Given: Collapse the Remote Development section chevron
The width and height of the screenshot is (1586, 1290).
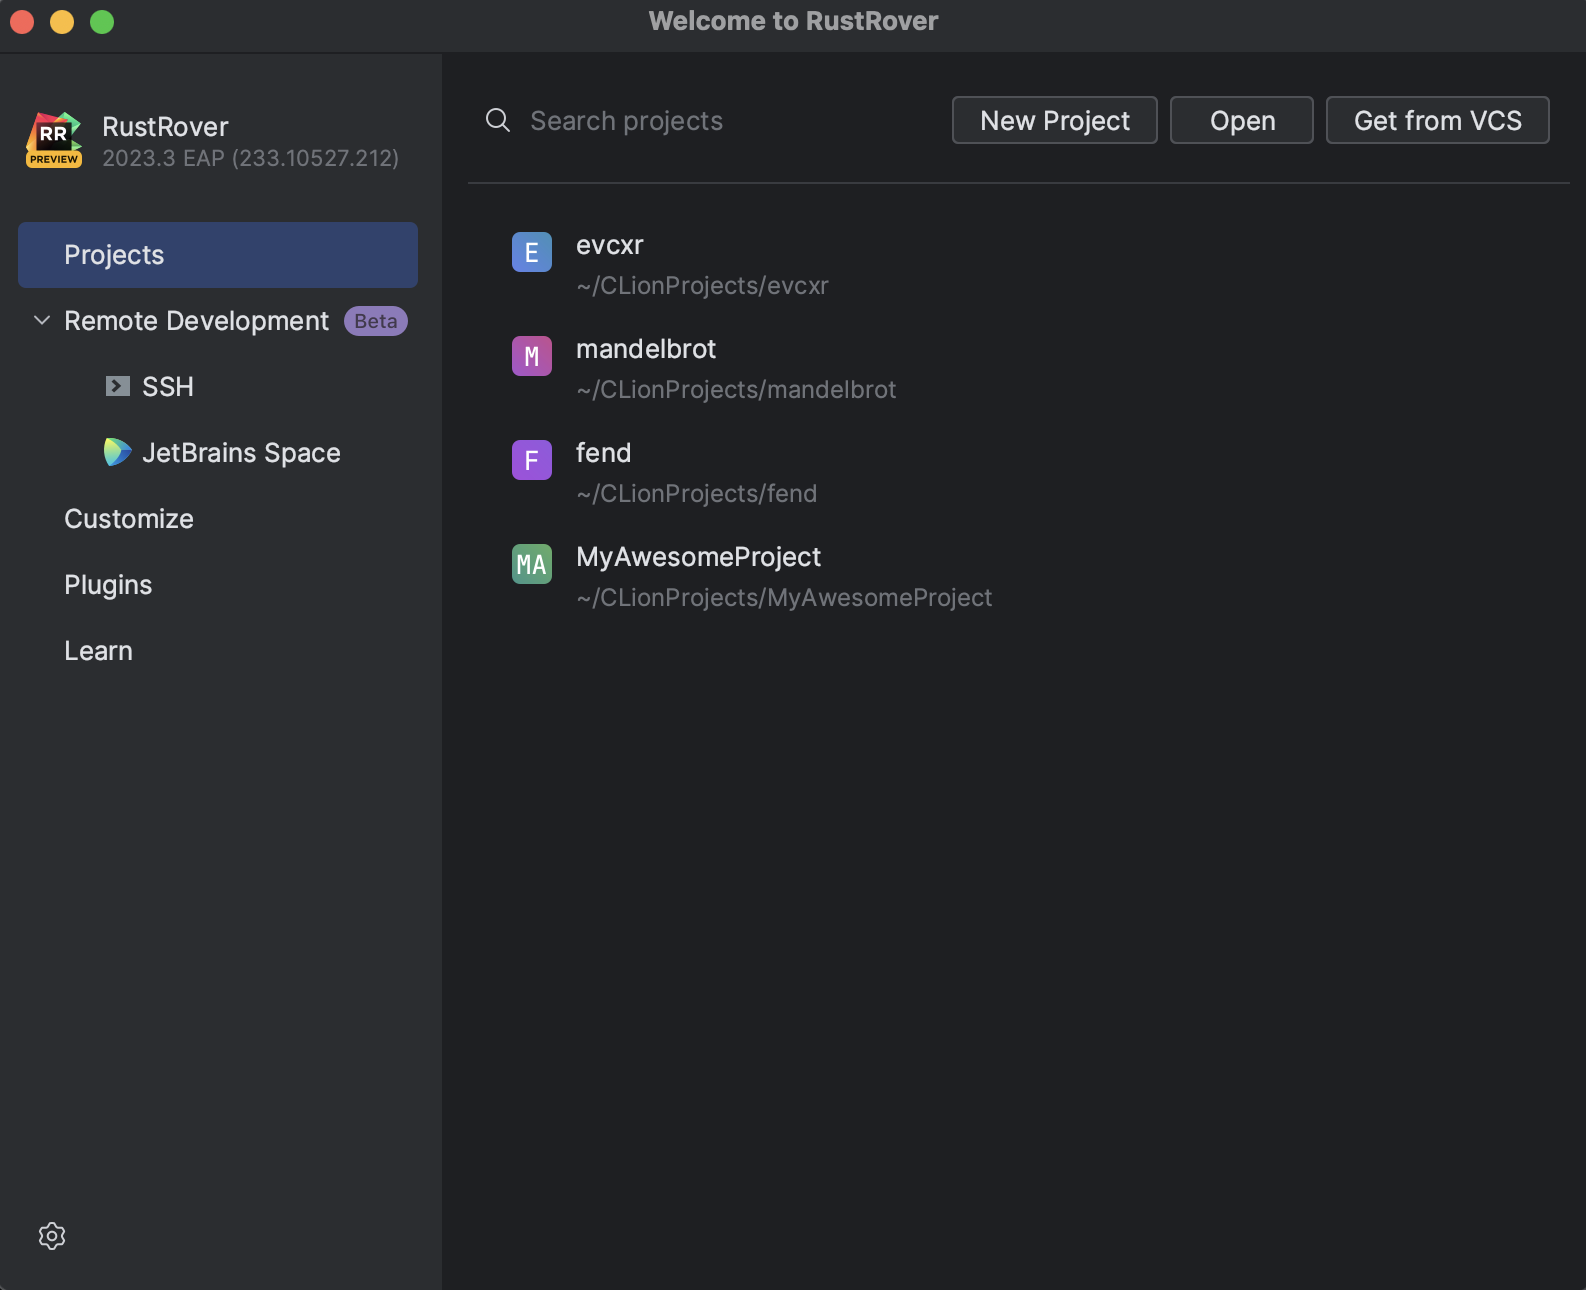Looking at the screenshot, I should (42, 320).
